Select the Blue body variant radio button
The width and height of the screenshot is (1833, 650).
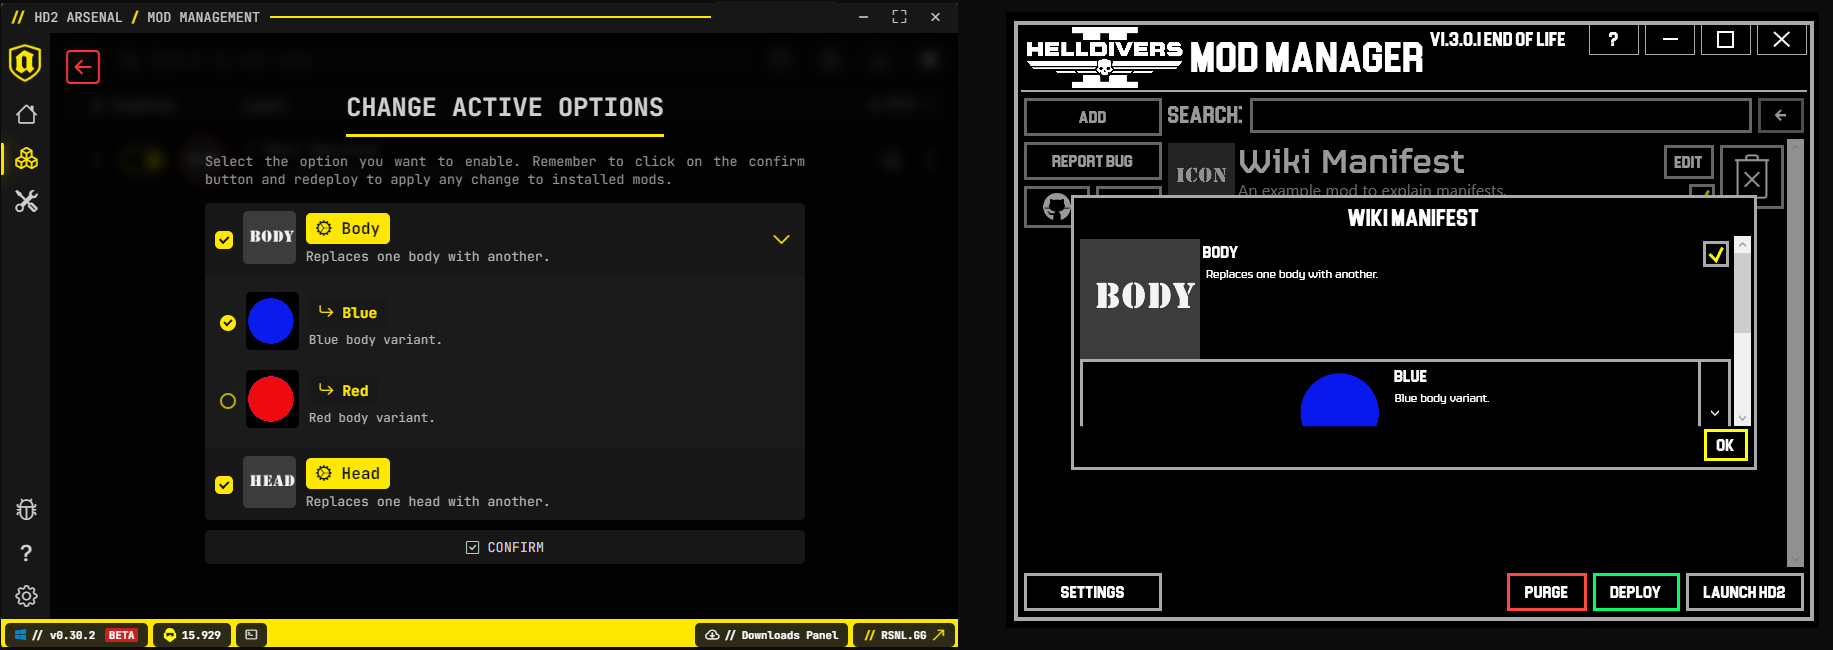(x=228, y=322)
